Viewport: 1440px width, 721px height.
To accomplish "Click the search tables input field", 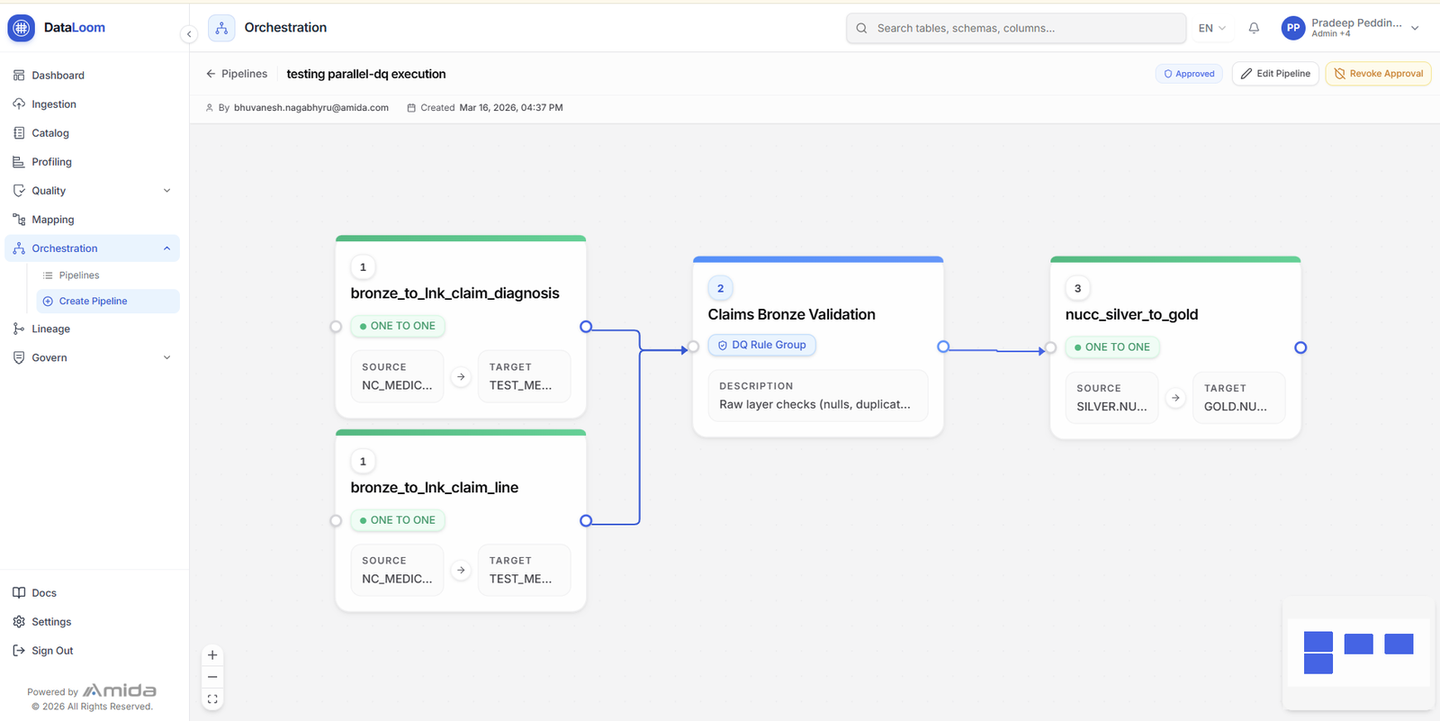I will click(x=1016, y=28).
